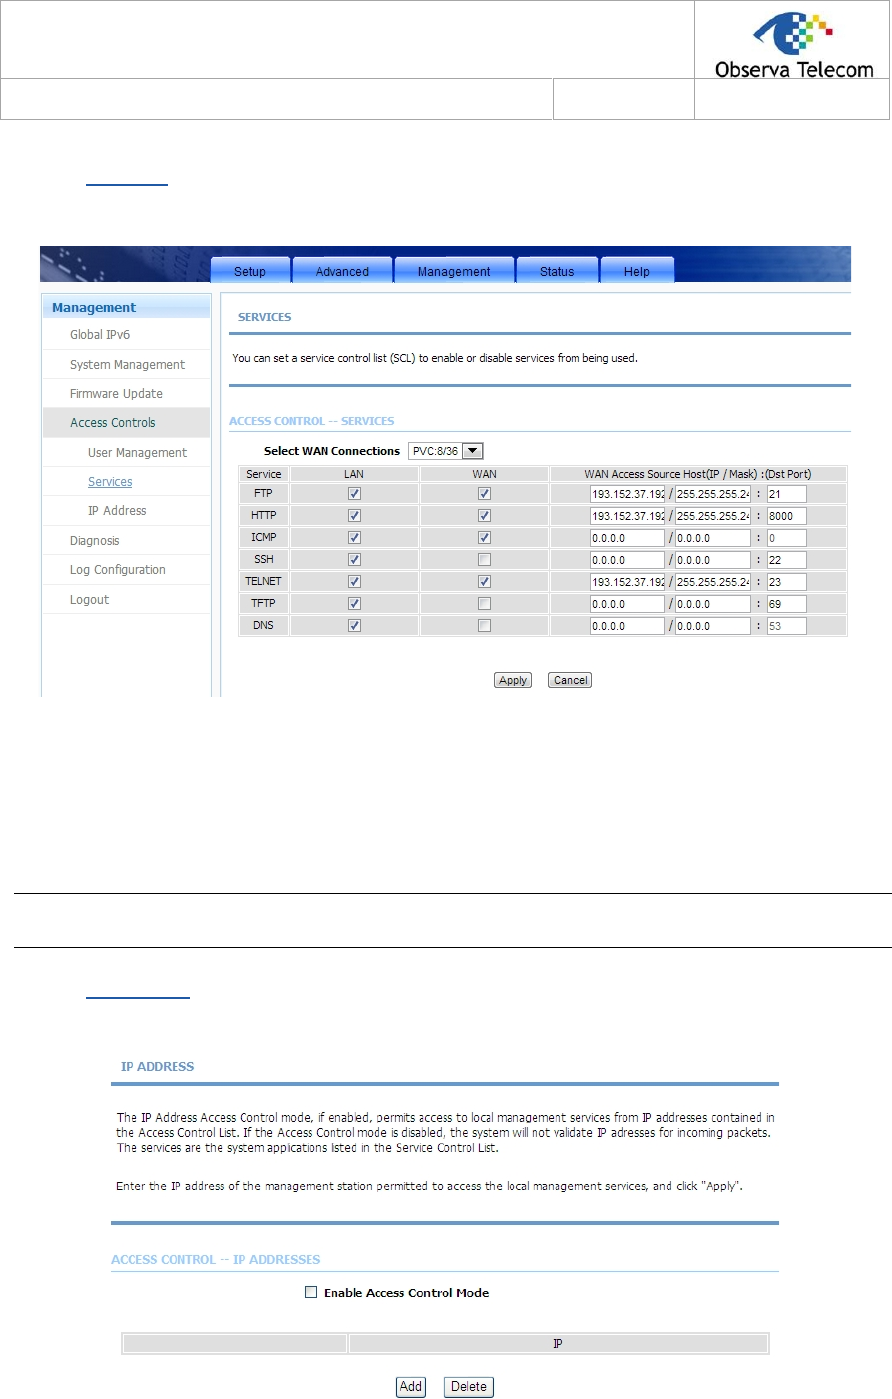This screenshot has height=1399, width=892.
Task: Enable DNS WAN checkbox
Action: click(484, 626)
